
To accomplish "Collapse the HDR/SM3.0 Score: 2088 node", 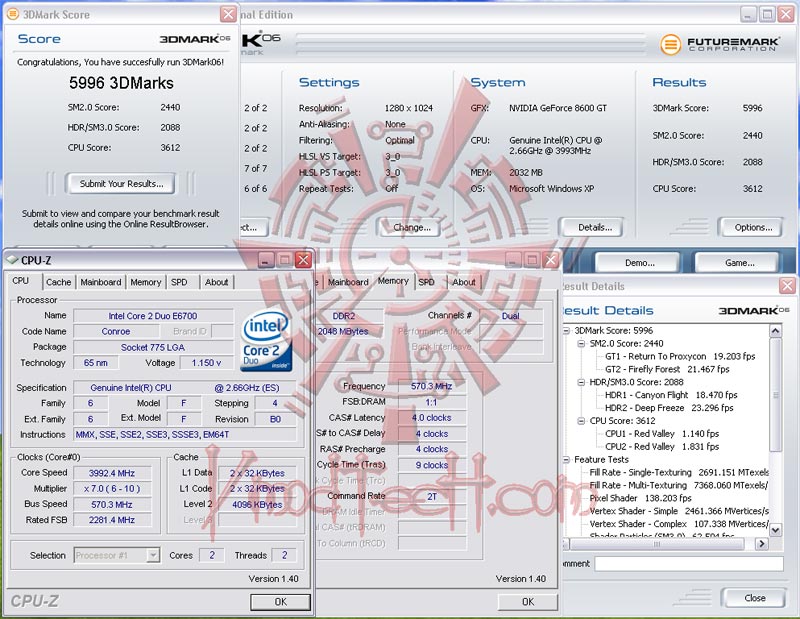I will 581,382.
